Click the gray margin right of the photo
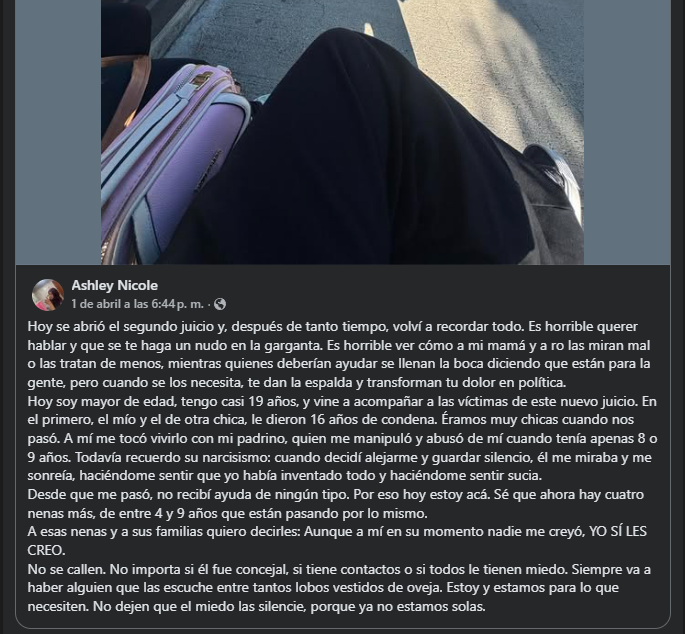The width and height of the screenshot is (685, 634). point(627,131)
